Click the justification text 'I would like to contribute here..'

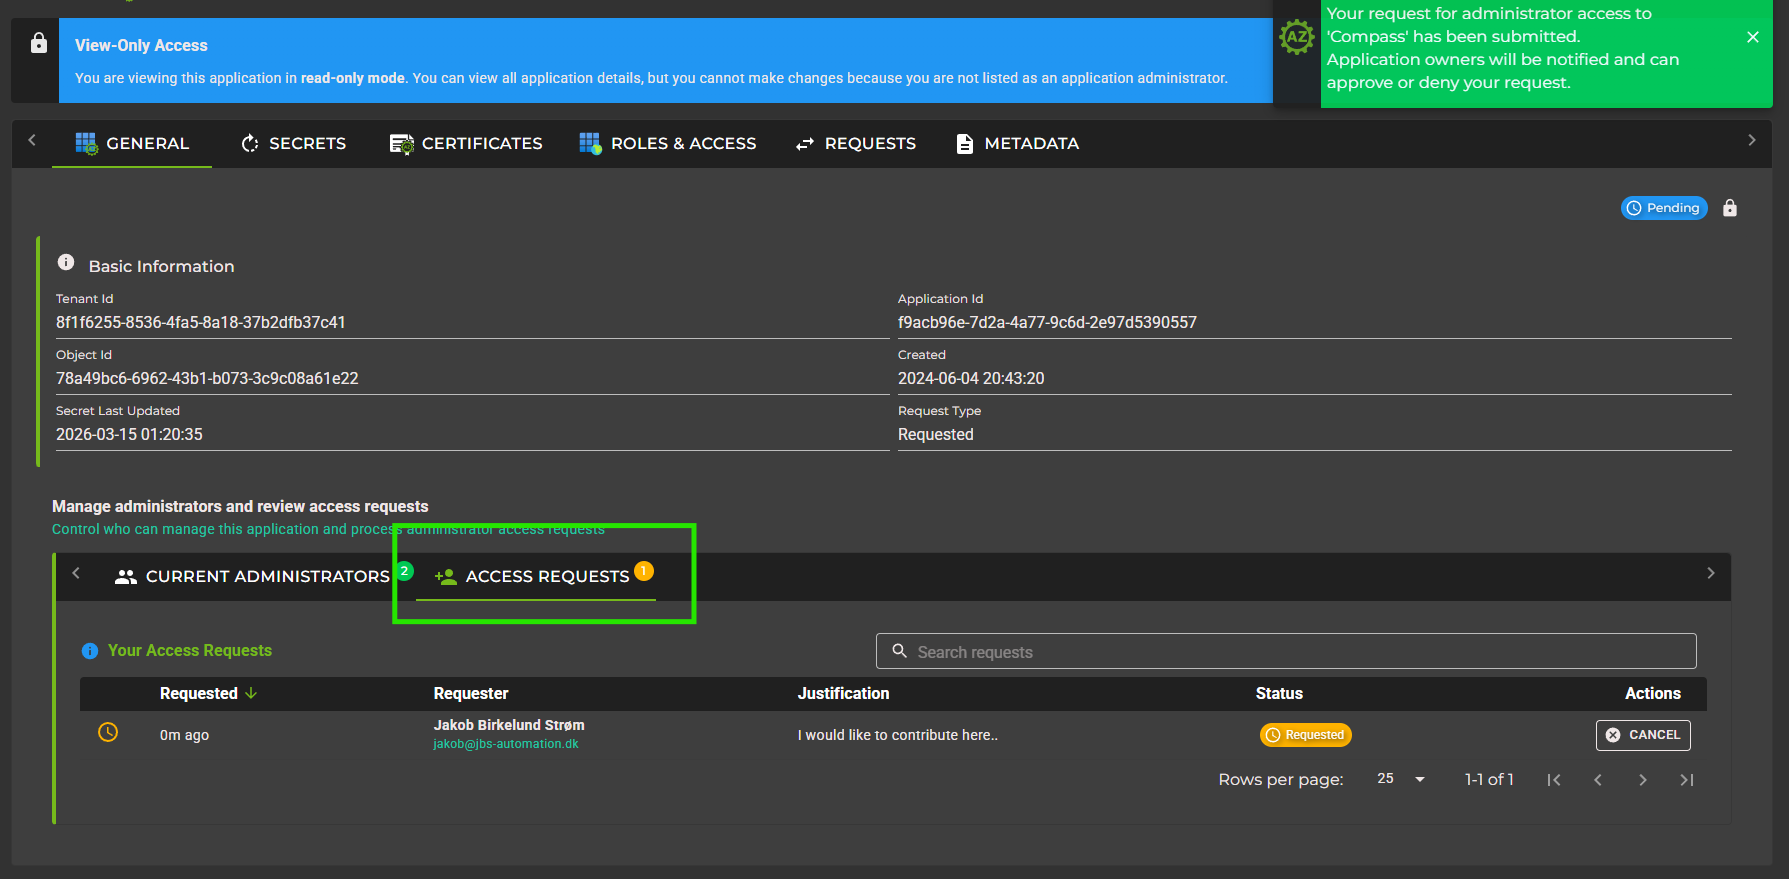point(898,735)
